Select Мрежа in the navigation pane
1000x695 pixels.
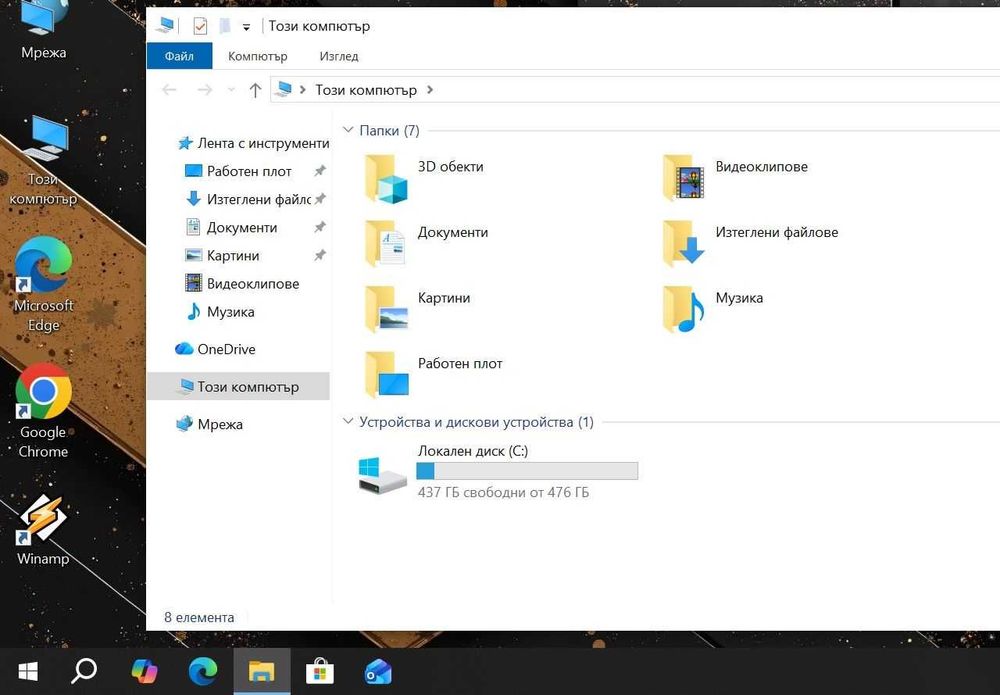(x=209, y=424)
